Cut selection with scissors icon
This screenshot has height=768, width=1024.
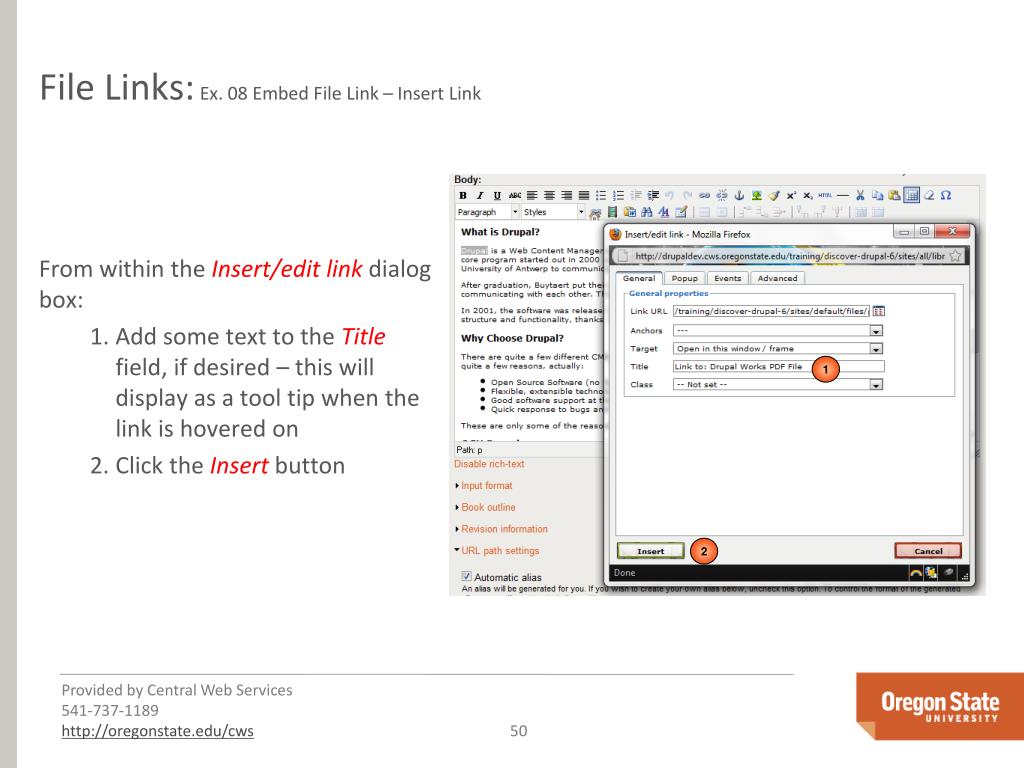(x=860, y=195)
